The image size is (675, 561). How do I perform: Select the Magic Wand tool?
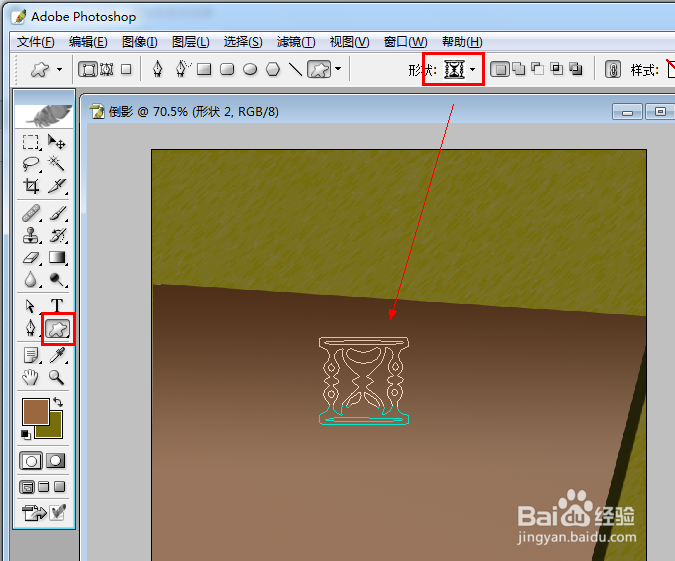click(57, 164)
